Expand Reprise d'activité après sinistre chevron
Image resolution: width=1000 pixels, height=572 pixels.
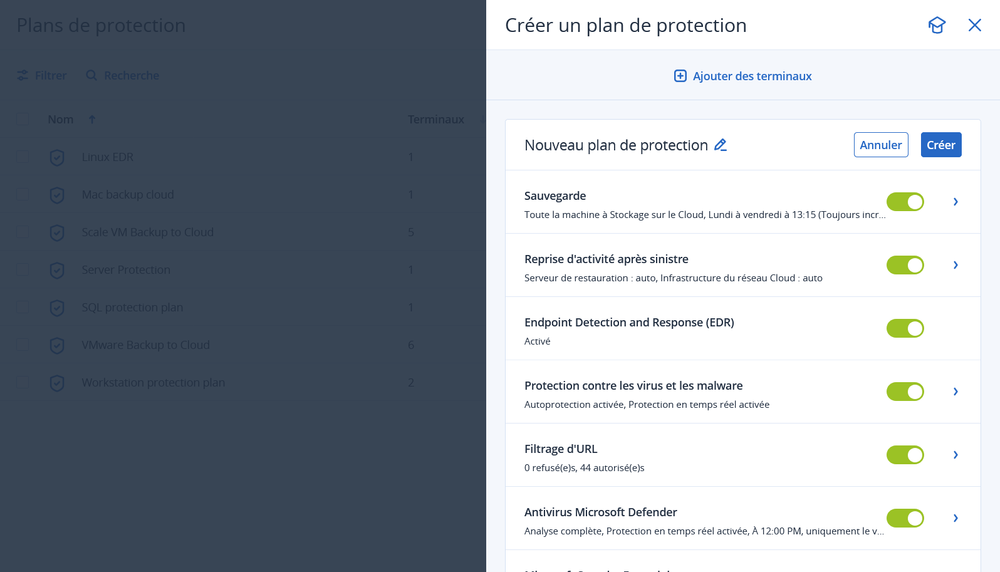(x=955, y=265)
